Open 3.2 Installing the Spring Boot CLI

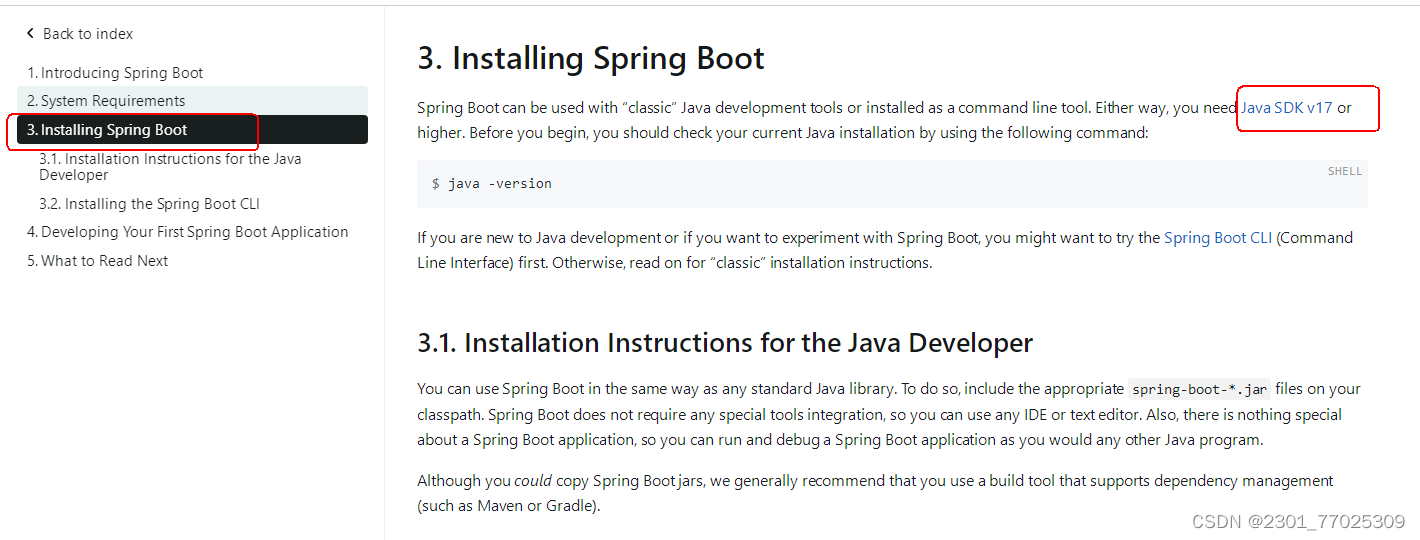[149, 204]
